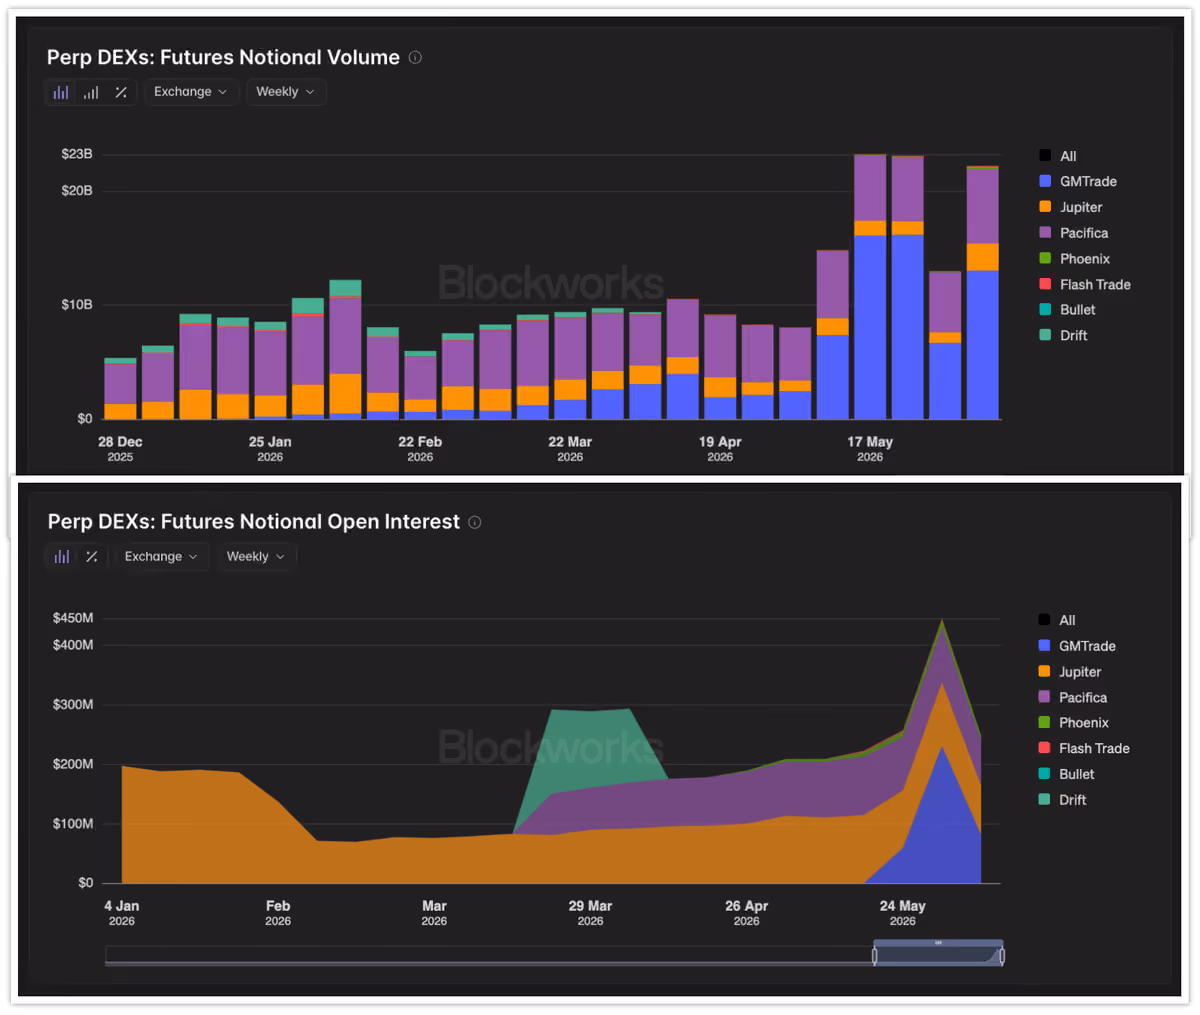Click the 19 Apr 2026 axis label
Image resolution: width=1200 pixels, height=1015 pixels.
click(x=720, y=449)
